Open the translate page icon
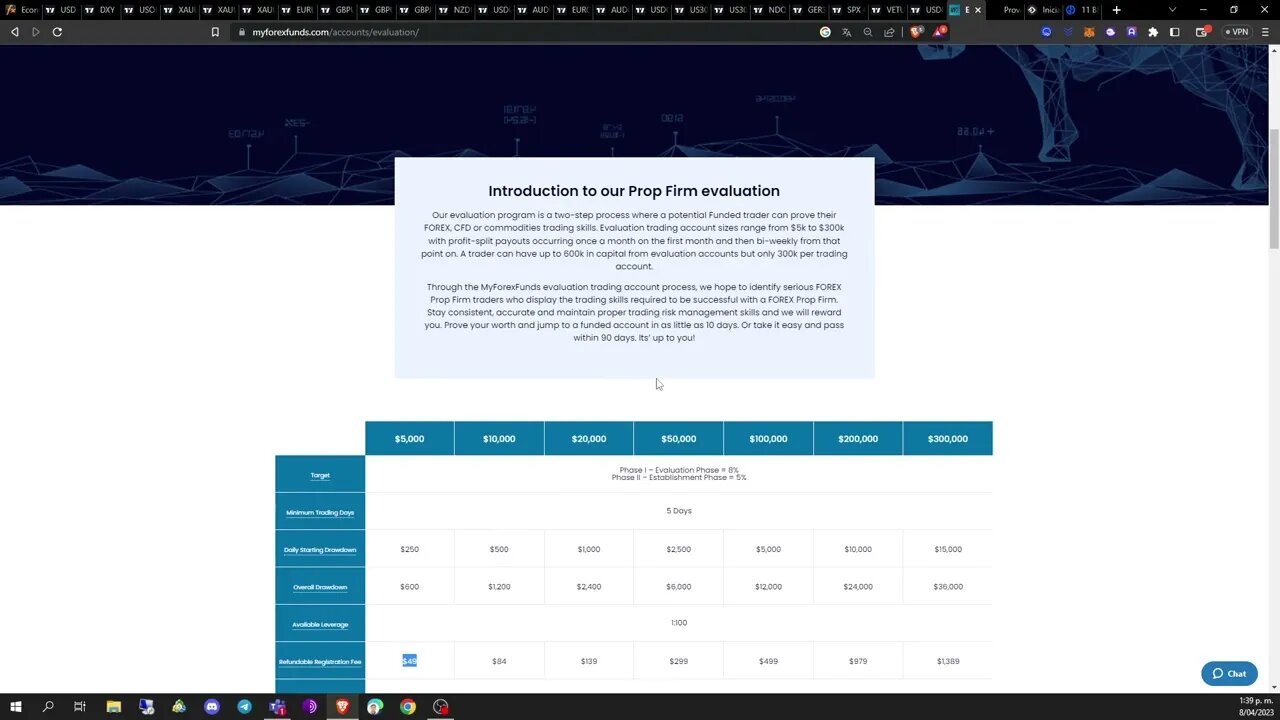This screenshot has height=720, width=1280. pos(846,32)
